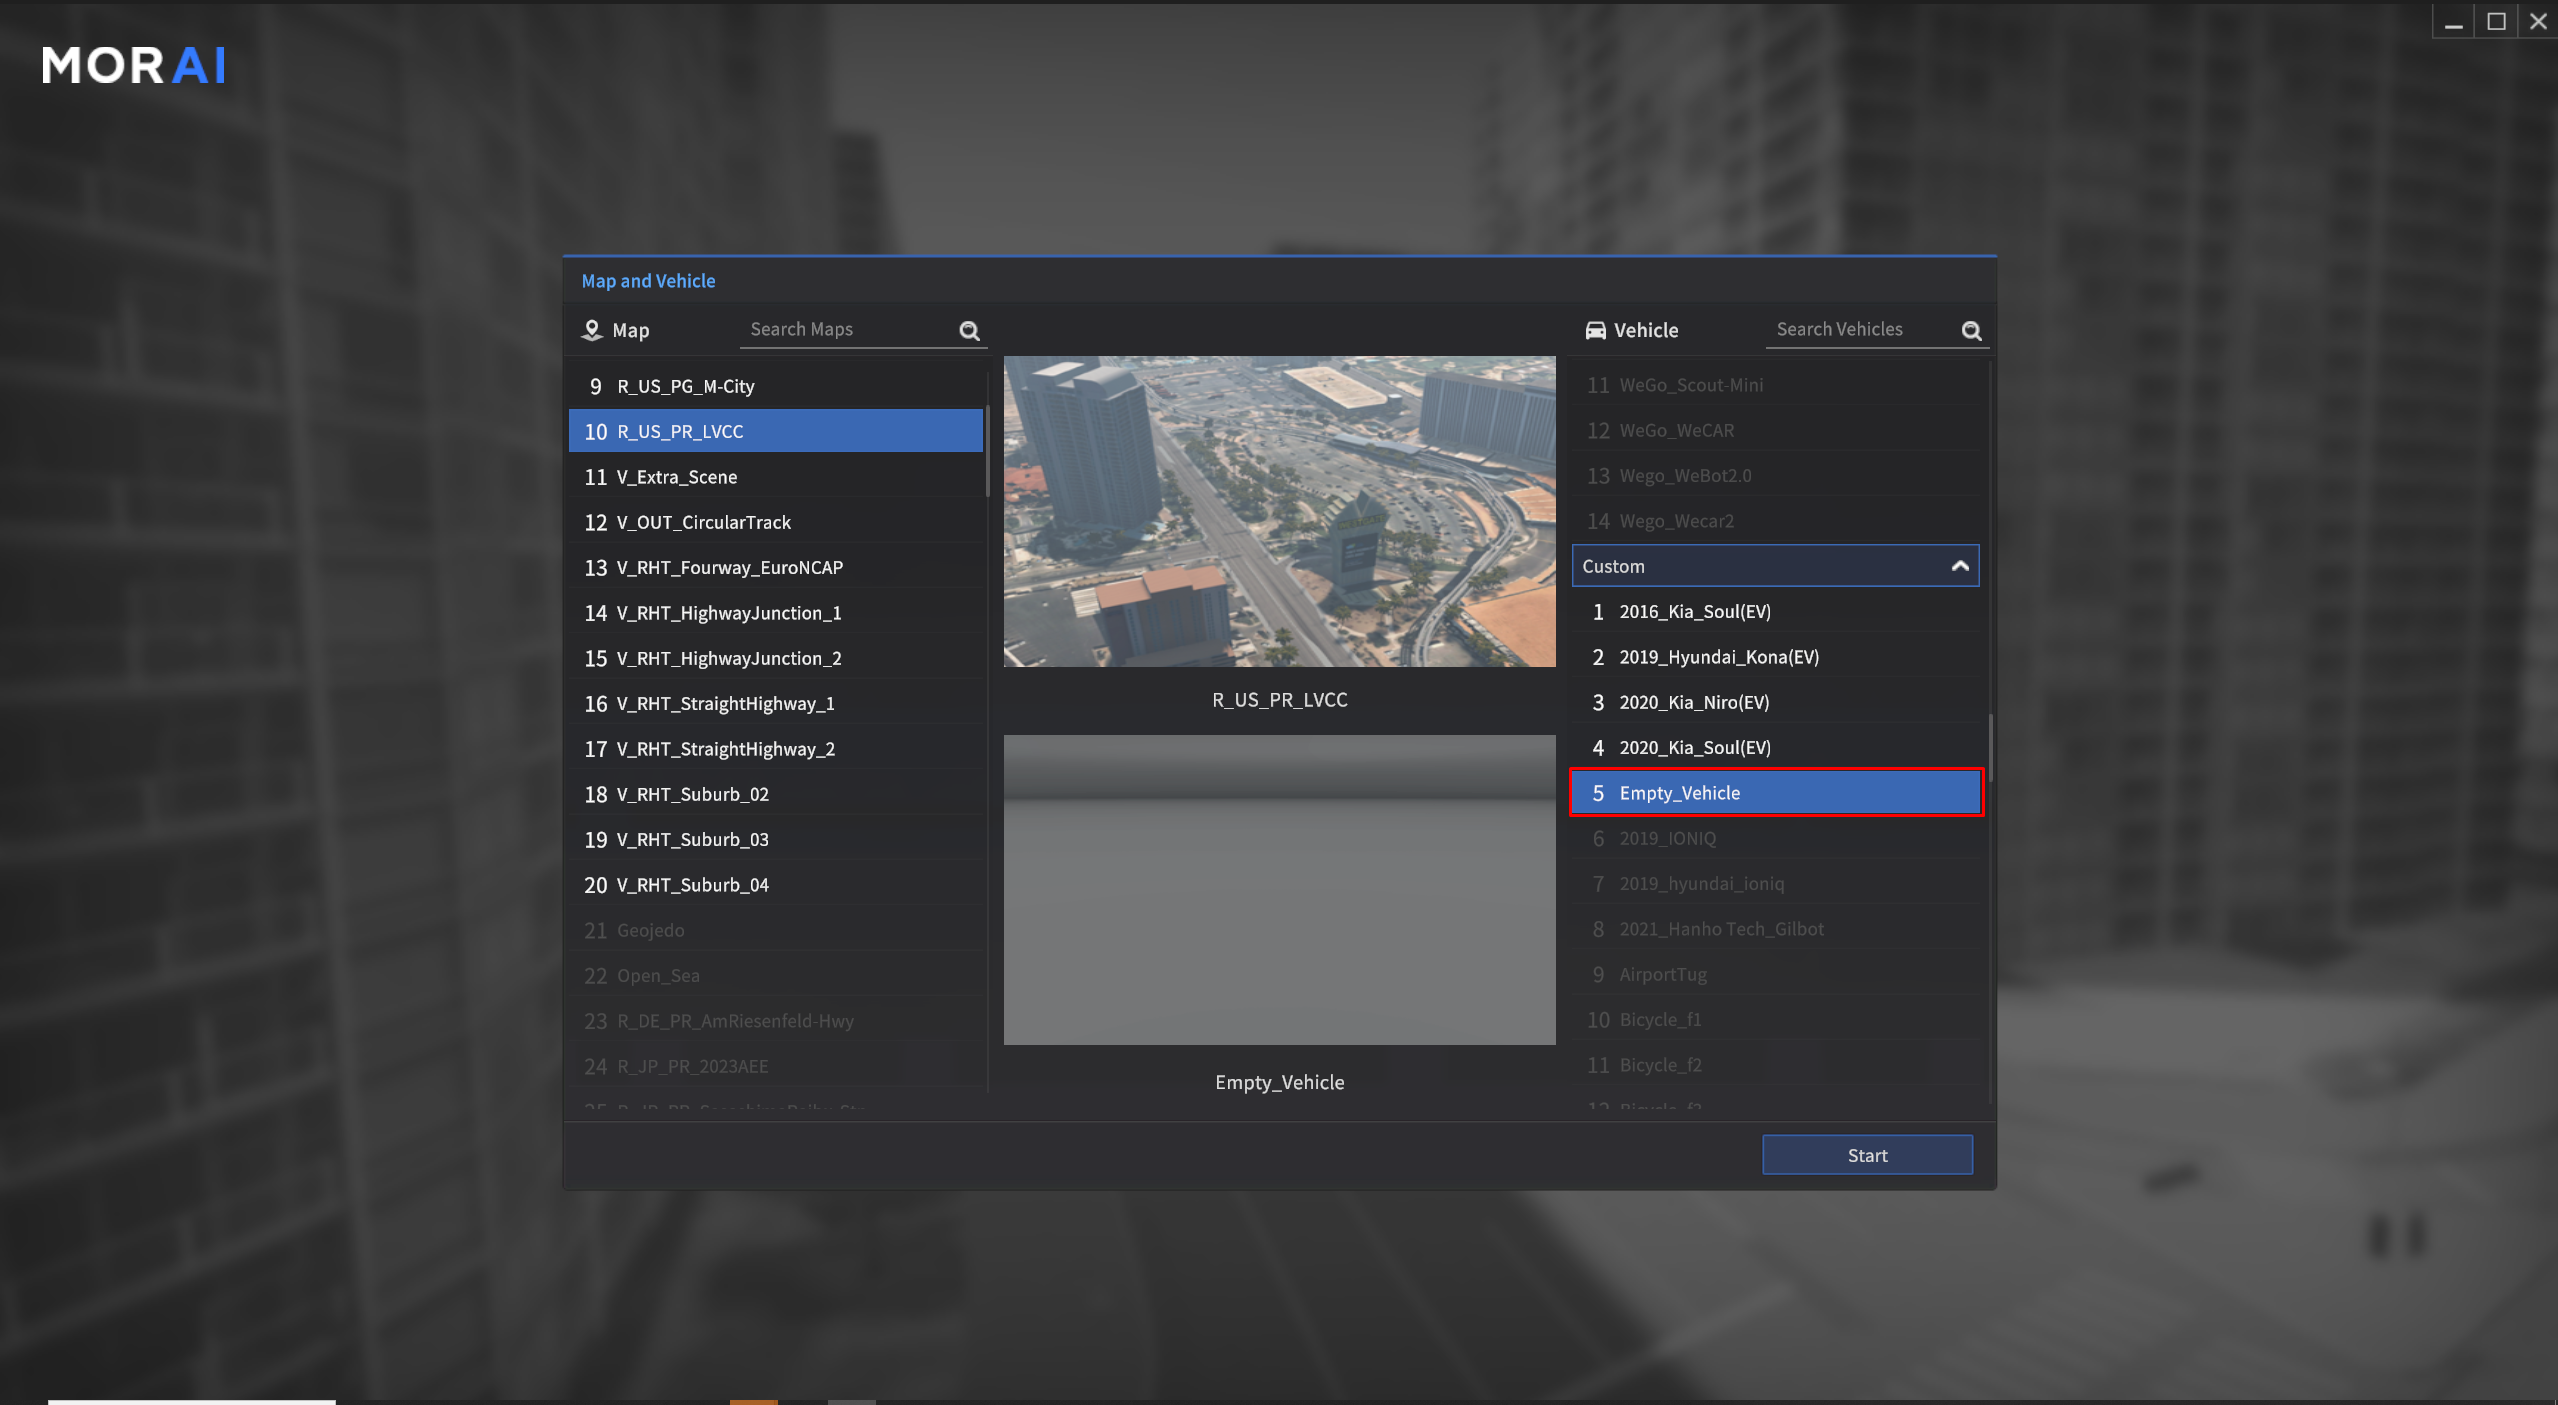Click the Custom section chevron arrow
This screenshot has height=1405, width=2558.
coord(1960,566)
